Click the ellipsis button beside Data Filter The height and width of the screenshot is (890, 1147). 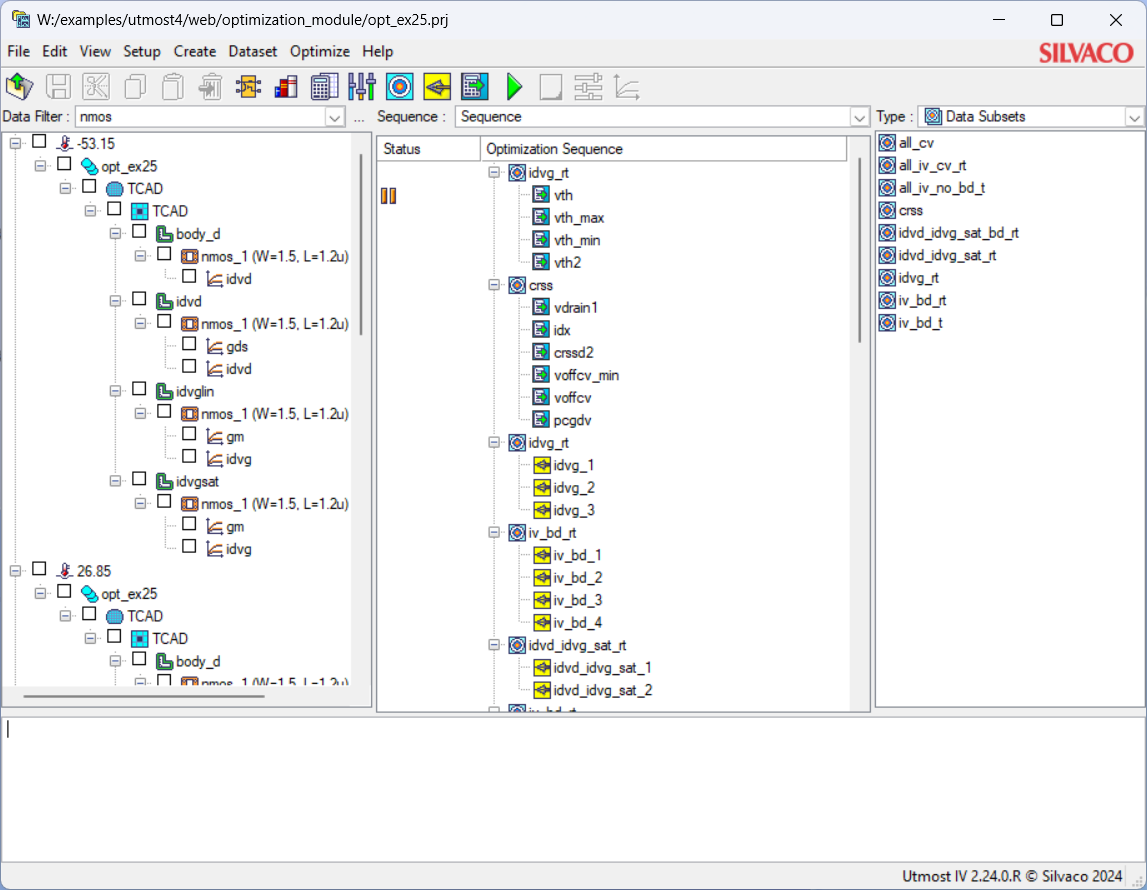(x=358, y=117)
